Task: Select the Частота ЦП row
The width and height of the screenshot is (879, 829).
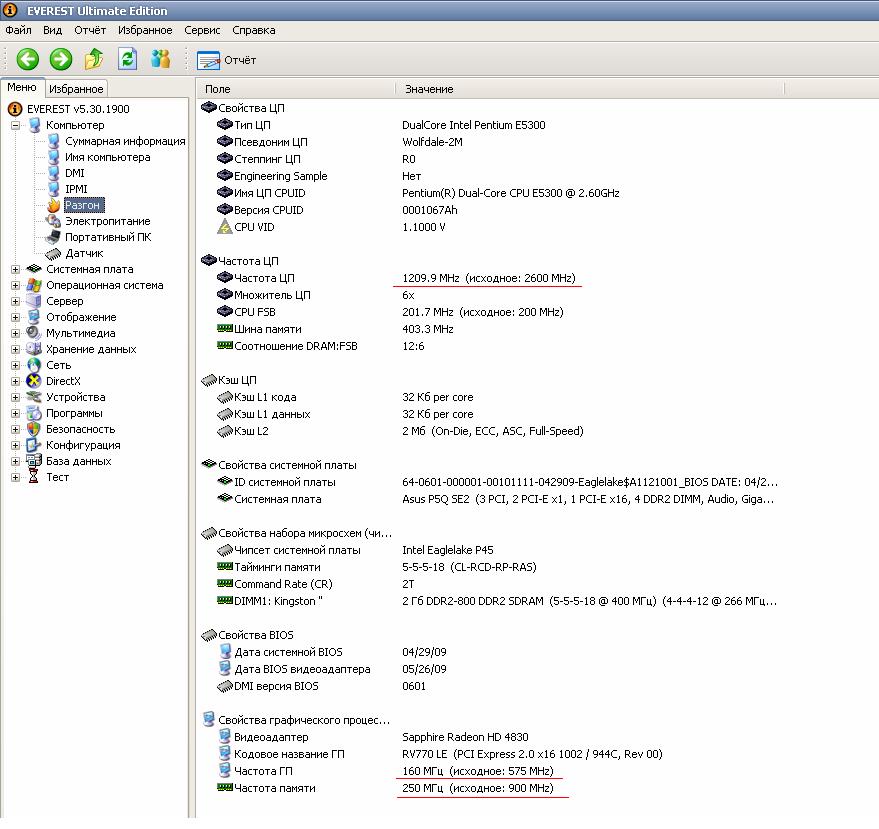Action: 264,278
